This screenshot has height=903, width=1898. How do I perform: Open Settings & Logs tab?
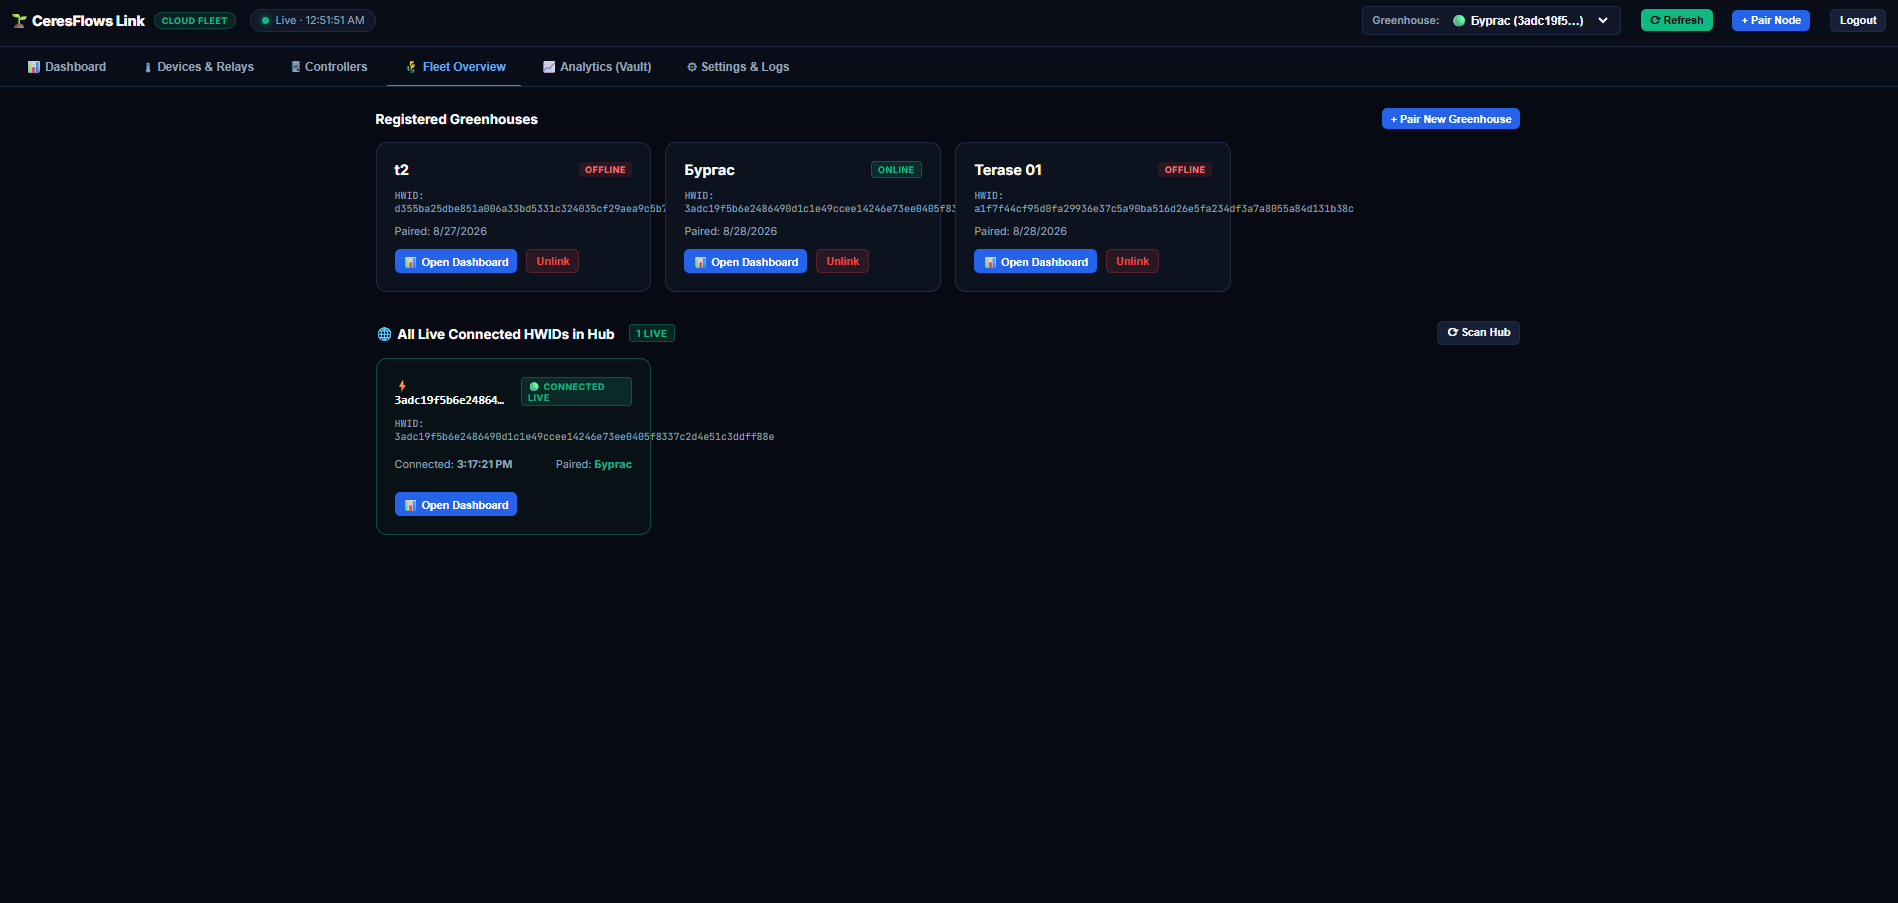click(x=738, y=67)
